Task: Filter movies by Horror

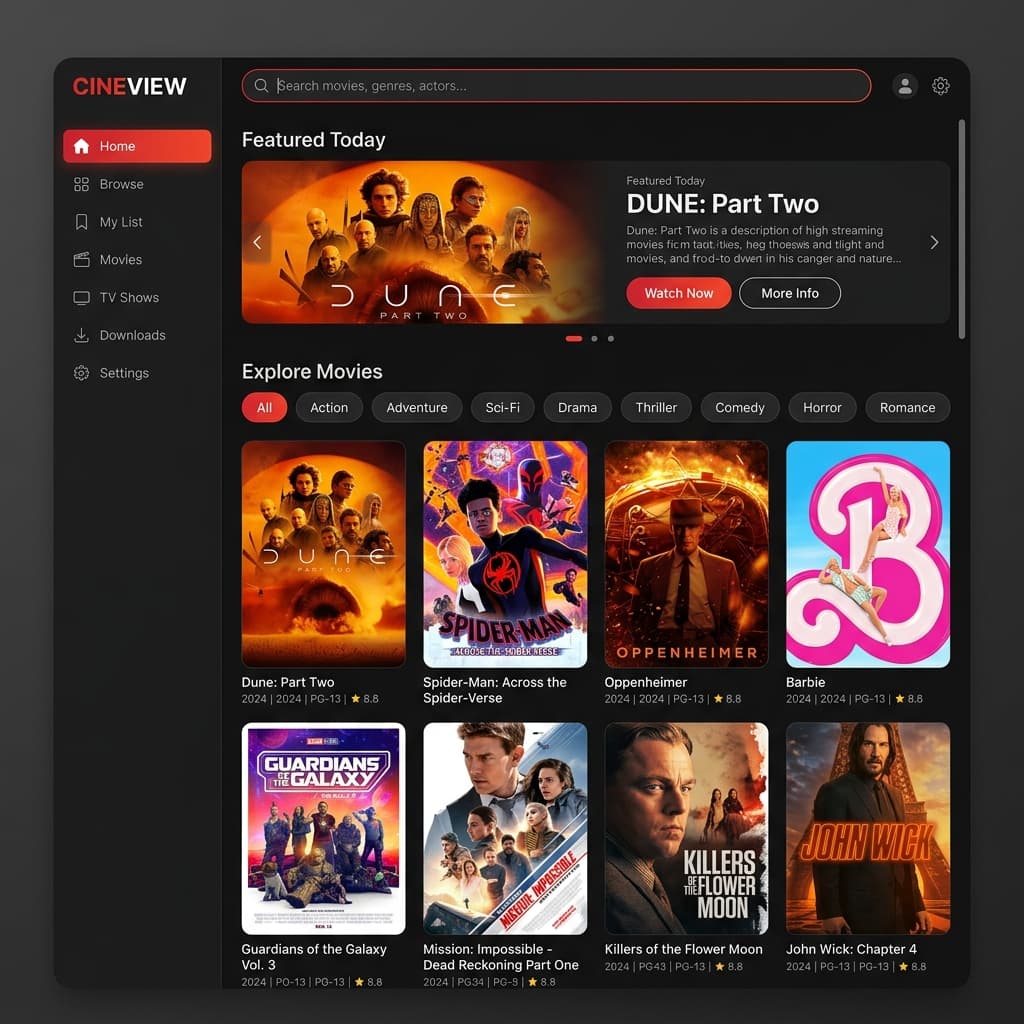Action: [822, 408]
